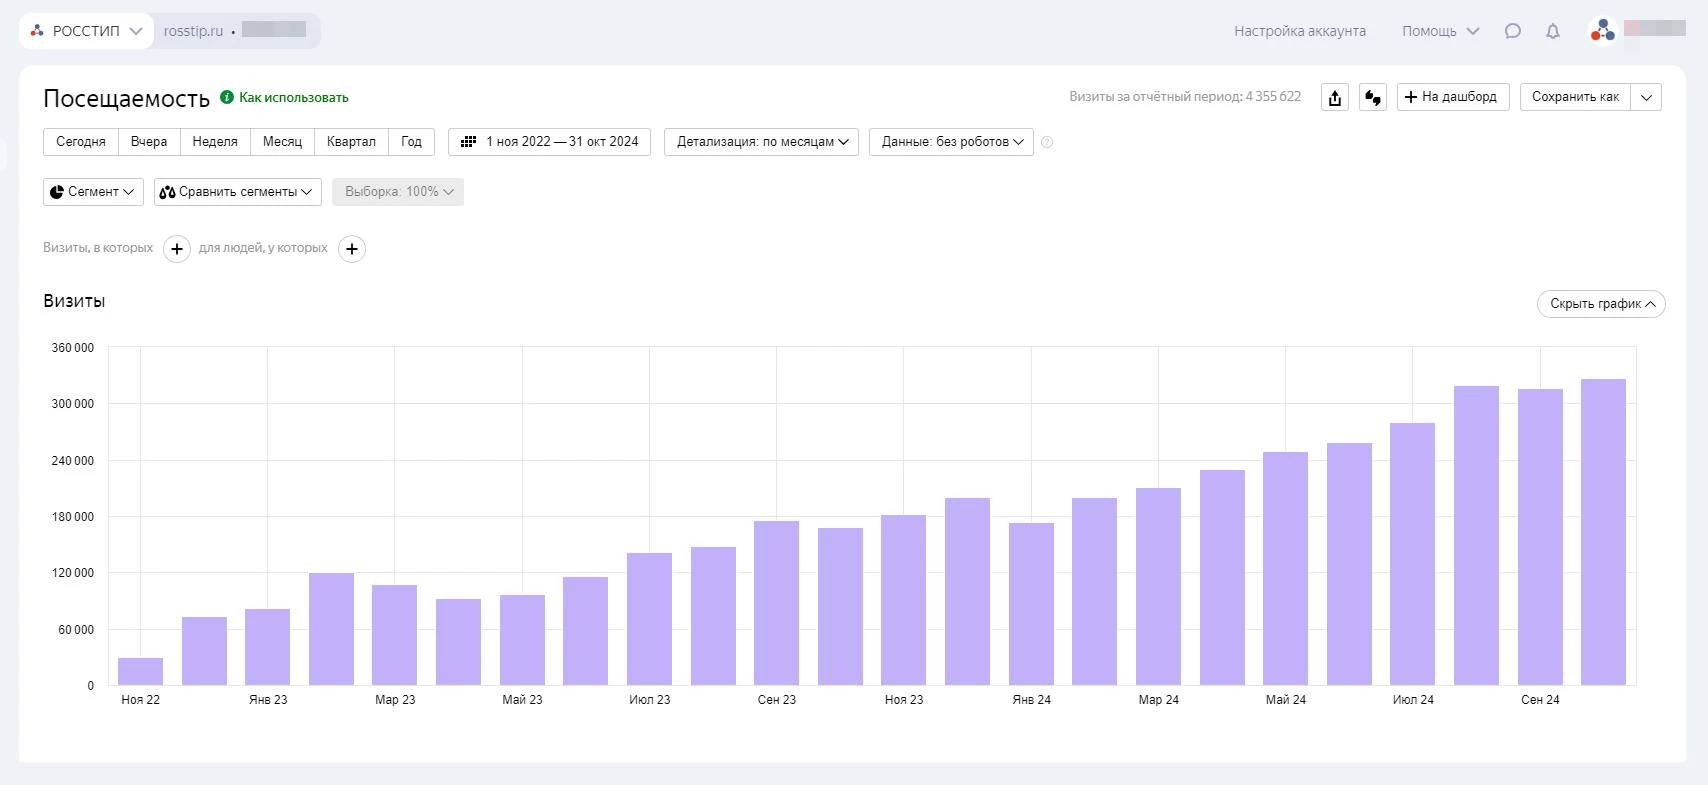Collapse chart with Скрыть график

(x=1601, y=304)
